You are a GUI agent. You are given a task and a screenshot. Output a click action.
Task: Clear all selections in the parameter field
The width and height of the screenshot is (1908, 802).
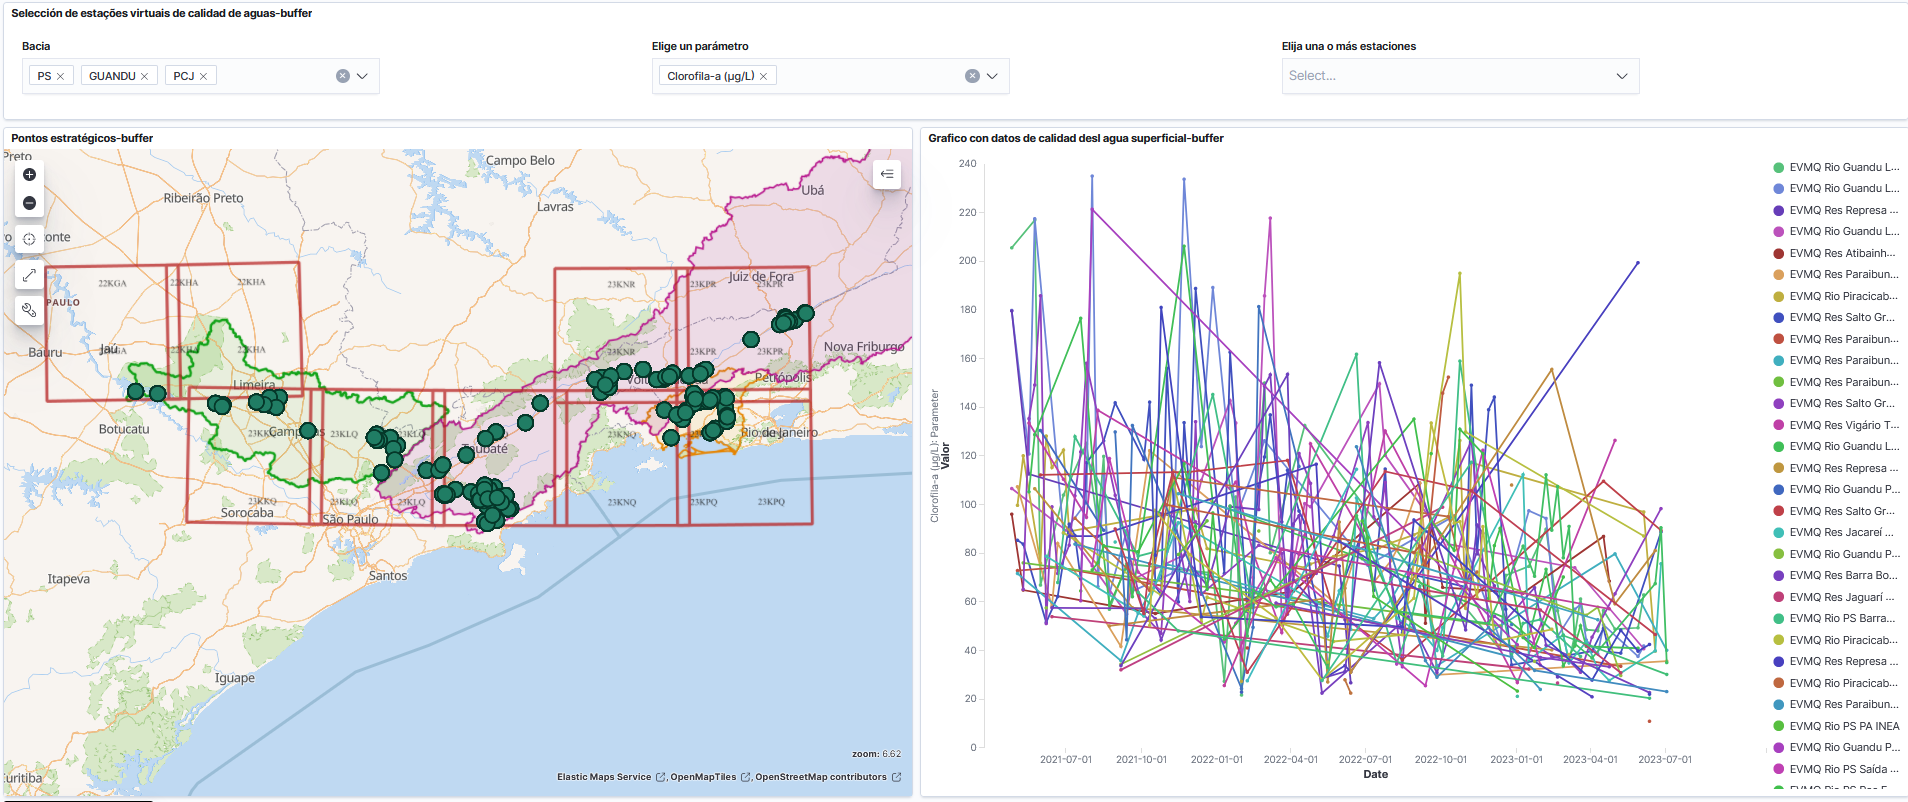pos(972,76)
